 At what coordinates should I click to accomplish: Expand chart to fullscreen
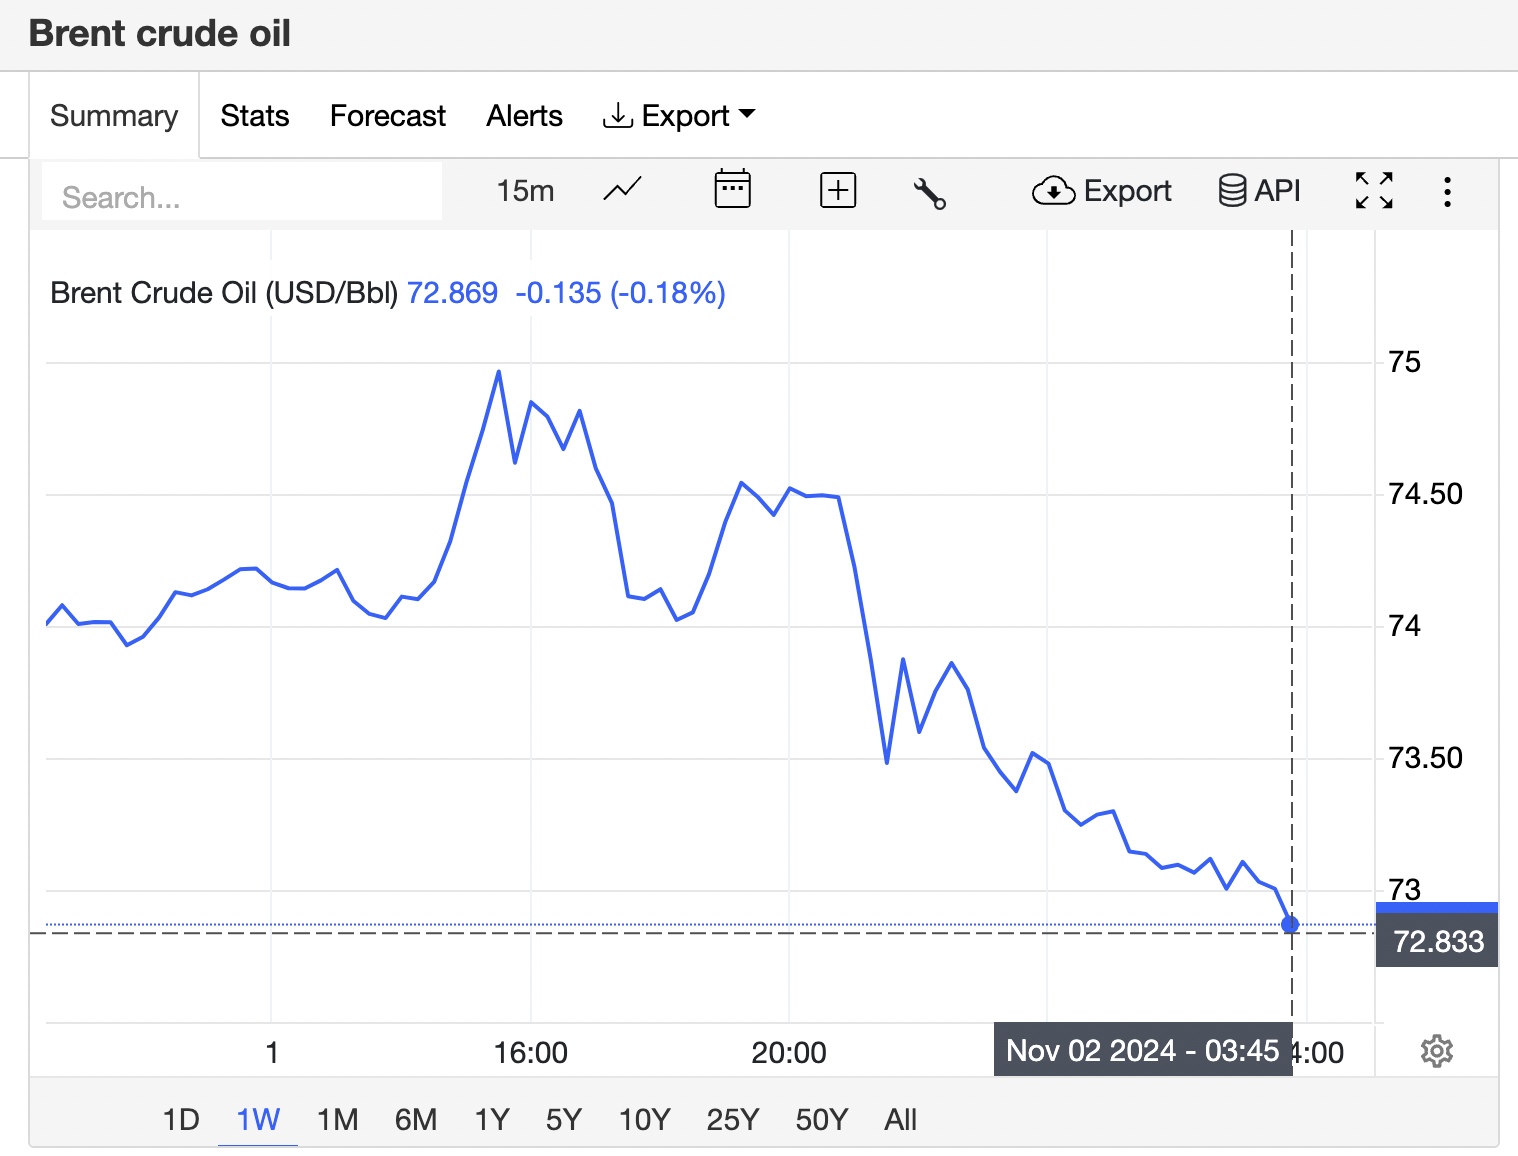(x=1374, y=190)
